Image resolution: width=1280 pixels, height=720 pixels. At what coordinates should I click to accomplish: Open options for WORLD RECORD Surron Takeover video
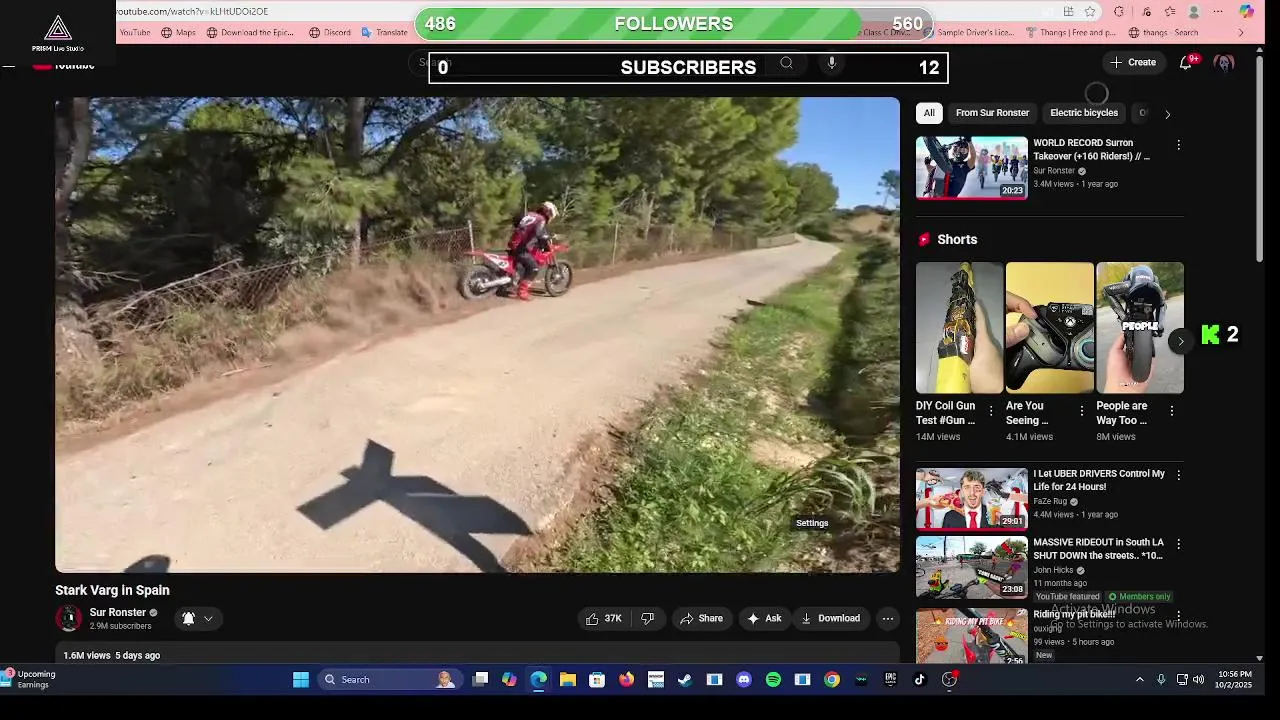click(x=1178, y=145)
